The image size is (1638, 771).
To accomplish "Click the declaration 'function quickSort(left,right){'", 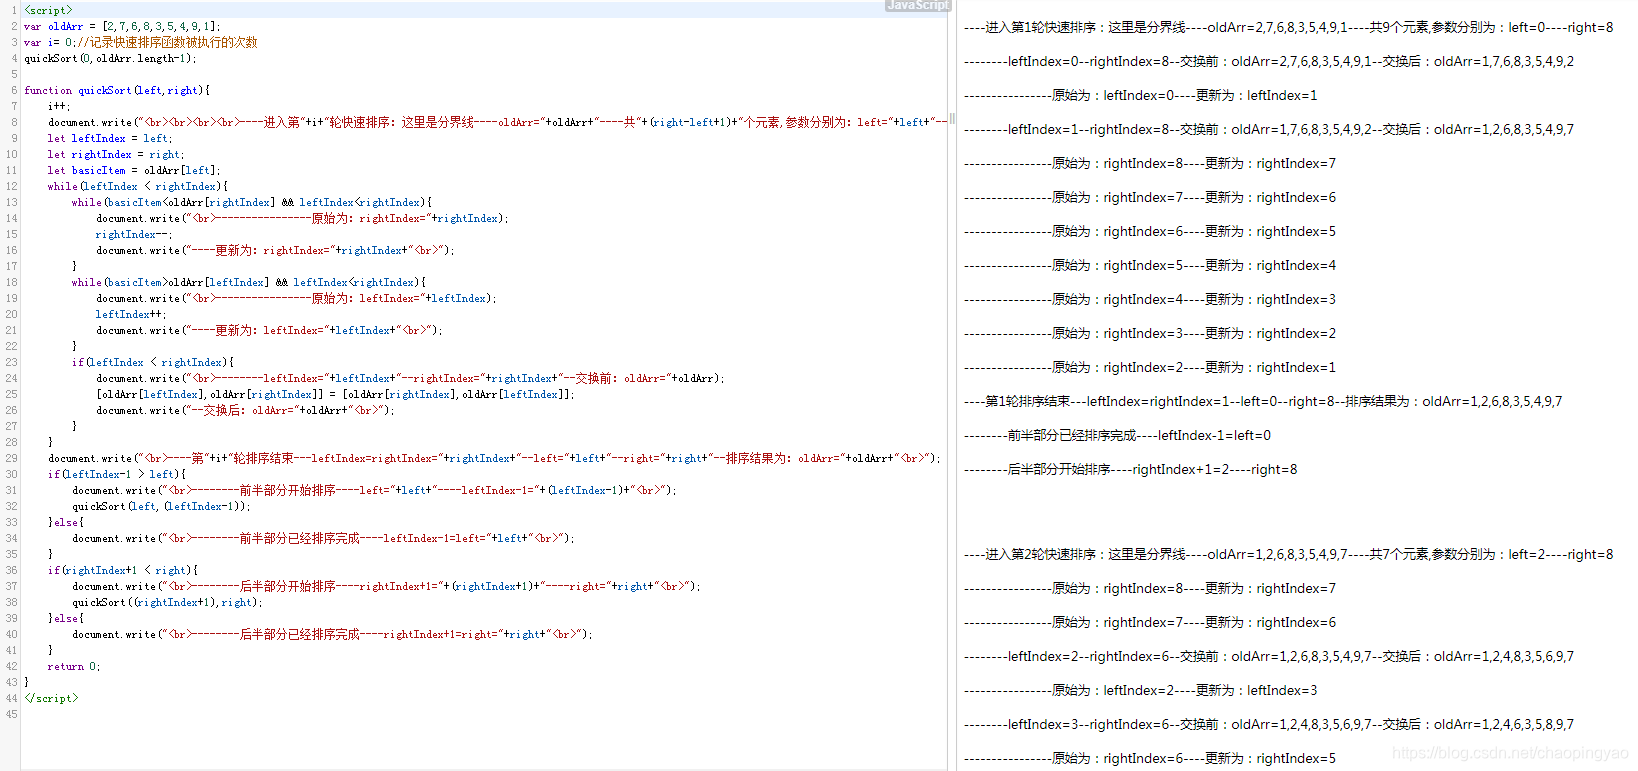I will [117, 90].
